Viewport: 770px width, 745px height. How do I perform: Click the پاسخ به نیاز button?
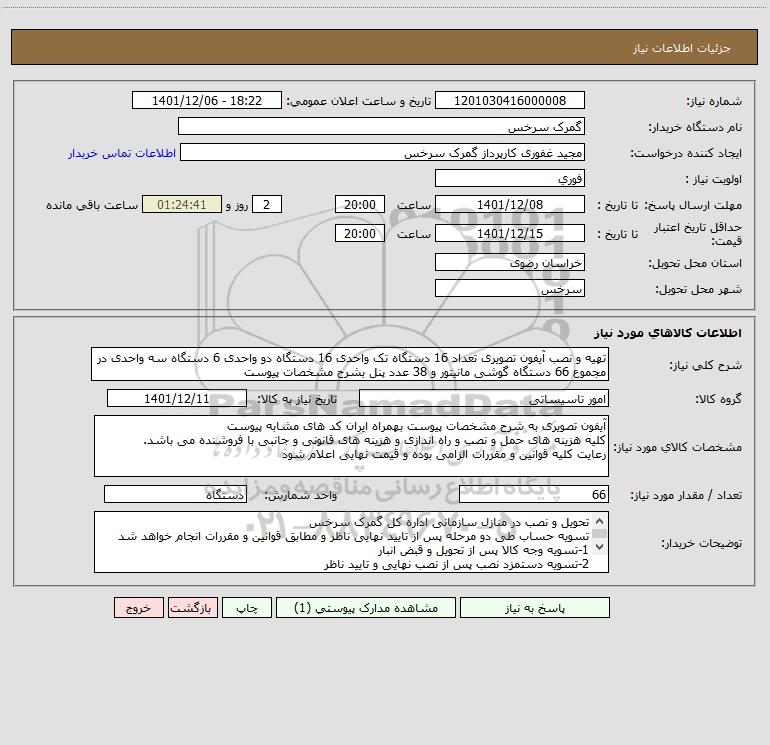535,608
